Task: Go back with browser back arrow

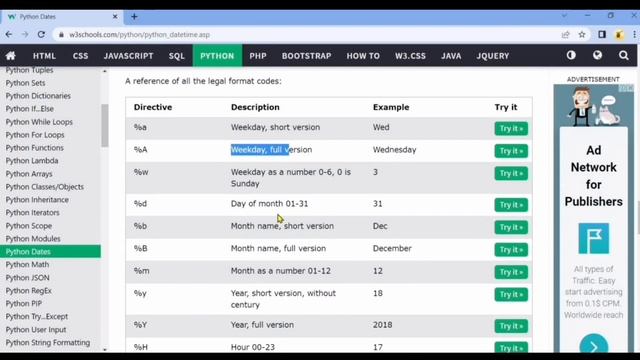Action: 9,35
